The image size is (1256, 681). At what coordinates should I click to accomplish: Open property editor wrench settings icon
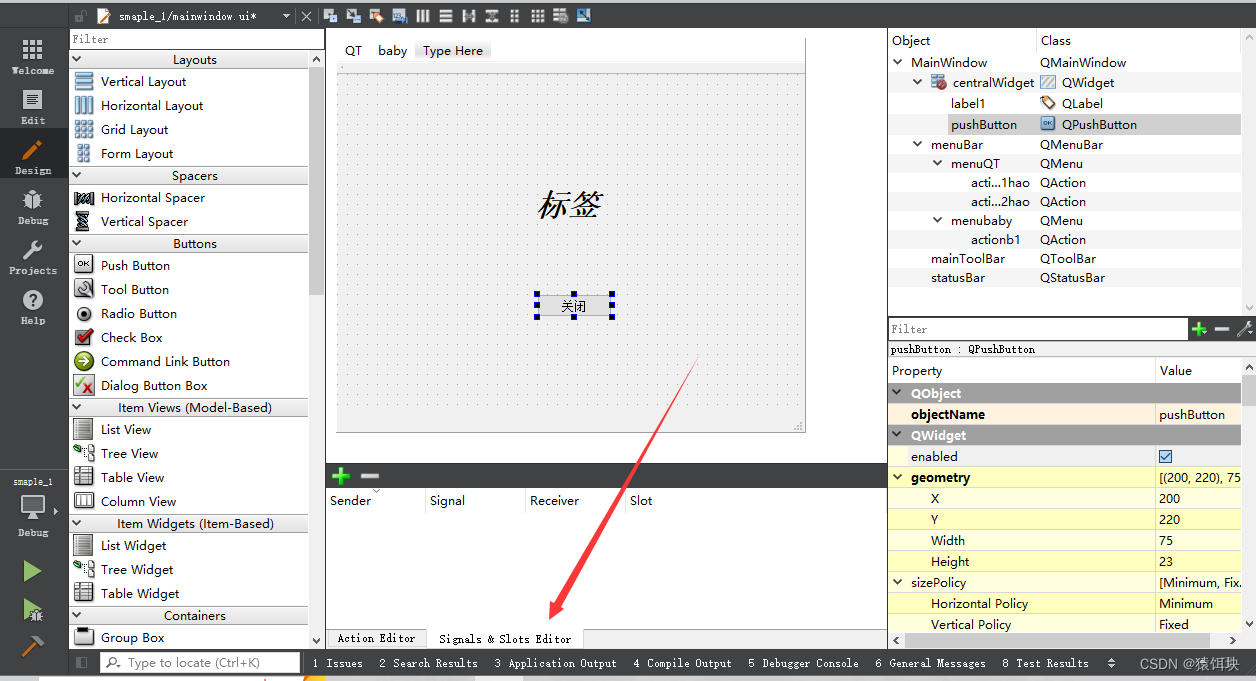(1245, 329)
